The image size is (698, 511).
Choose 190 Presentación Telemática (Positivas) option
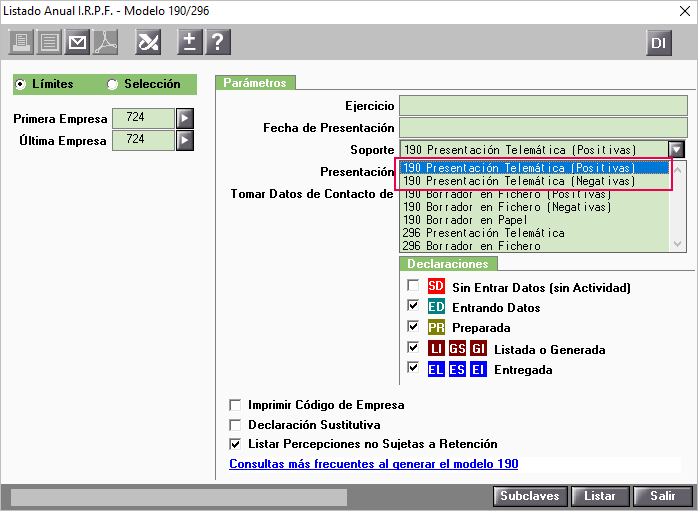pyautogui.click(x=534, y=168)
